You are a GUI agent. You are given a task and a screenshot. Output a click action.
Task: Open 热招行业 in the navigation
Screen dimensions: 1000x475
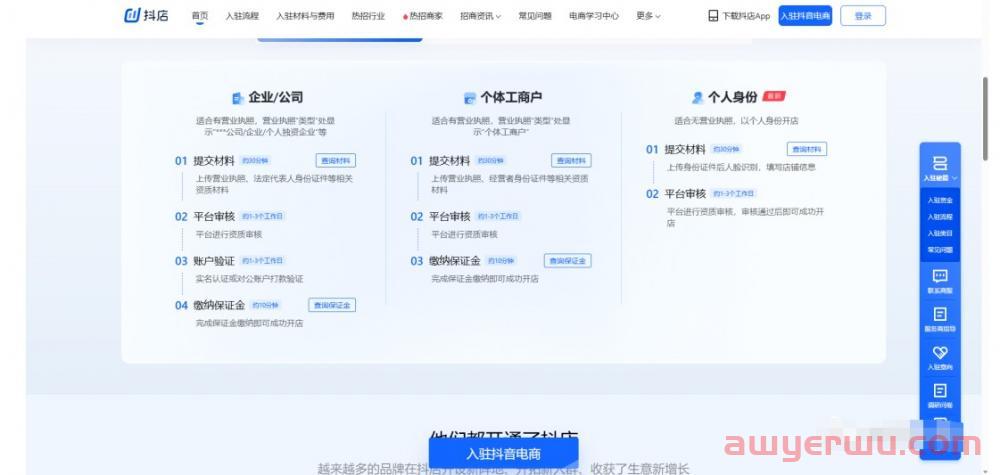click(x=368, y=16)
